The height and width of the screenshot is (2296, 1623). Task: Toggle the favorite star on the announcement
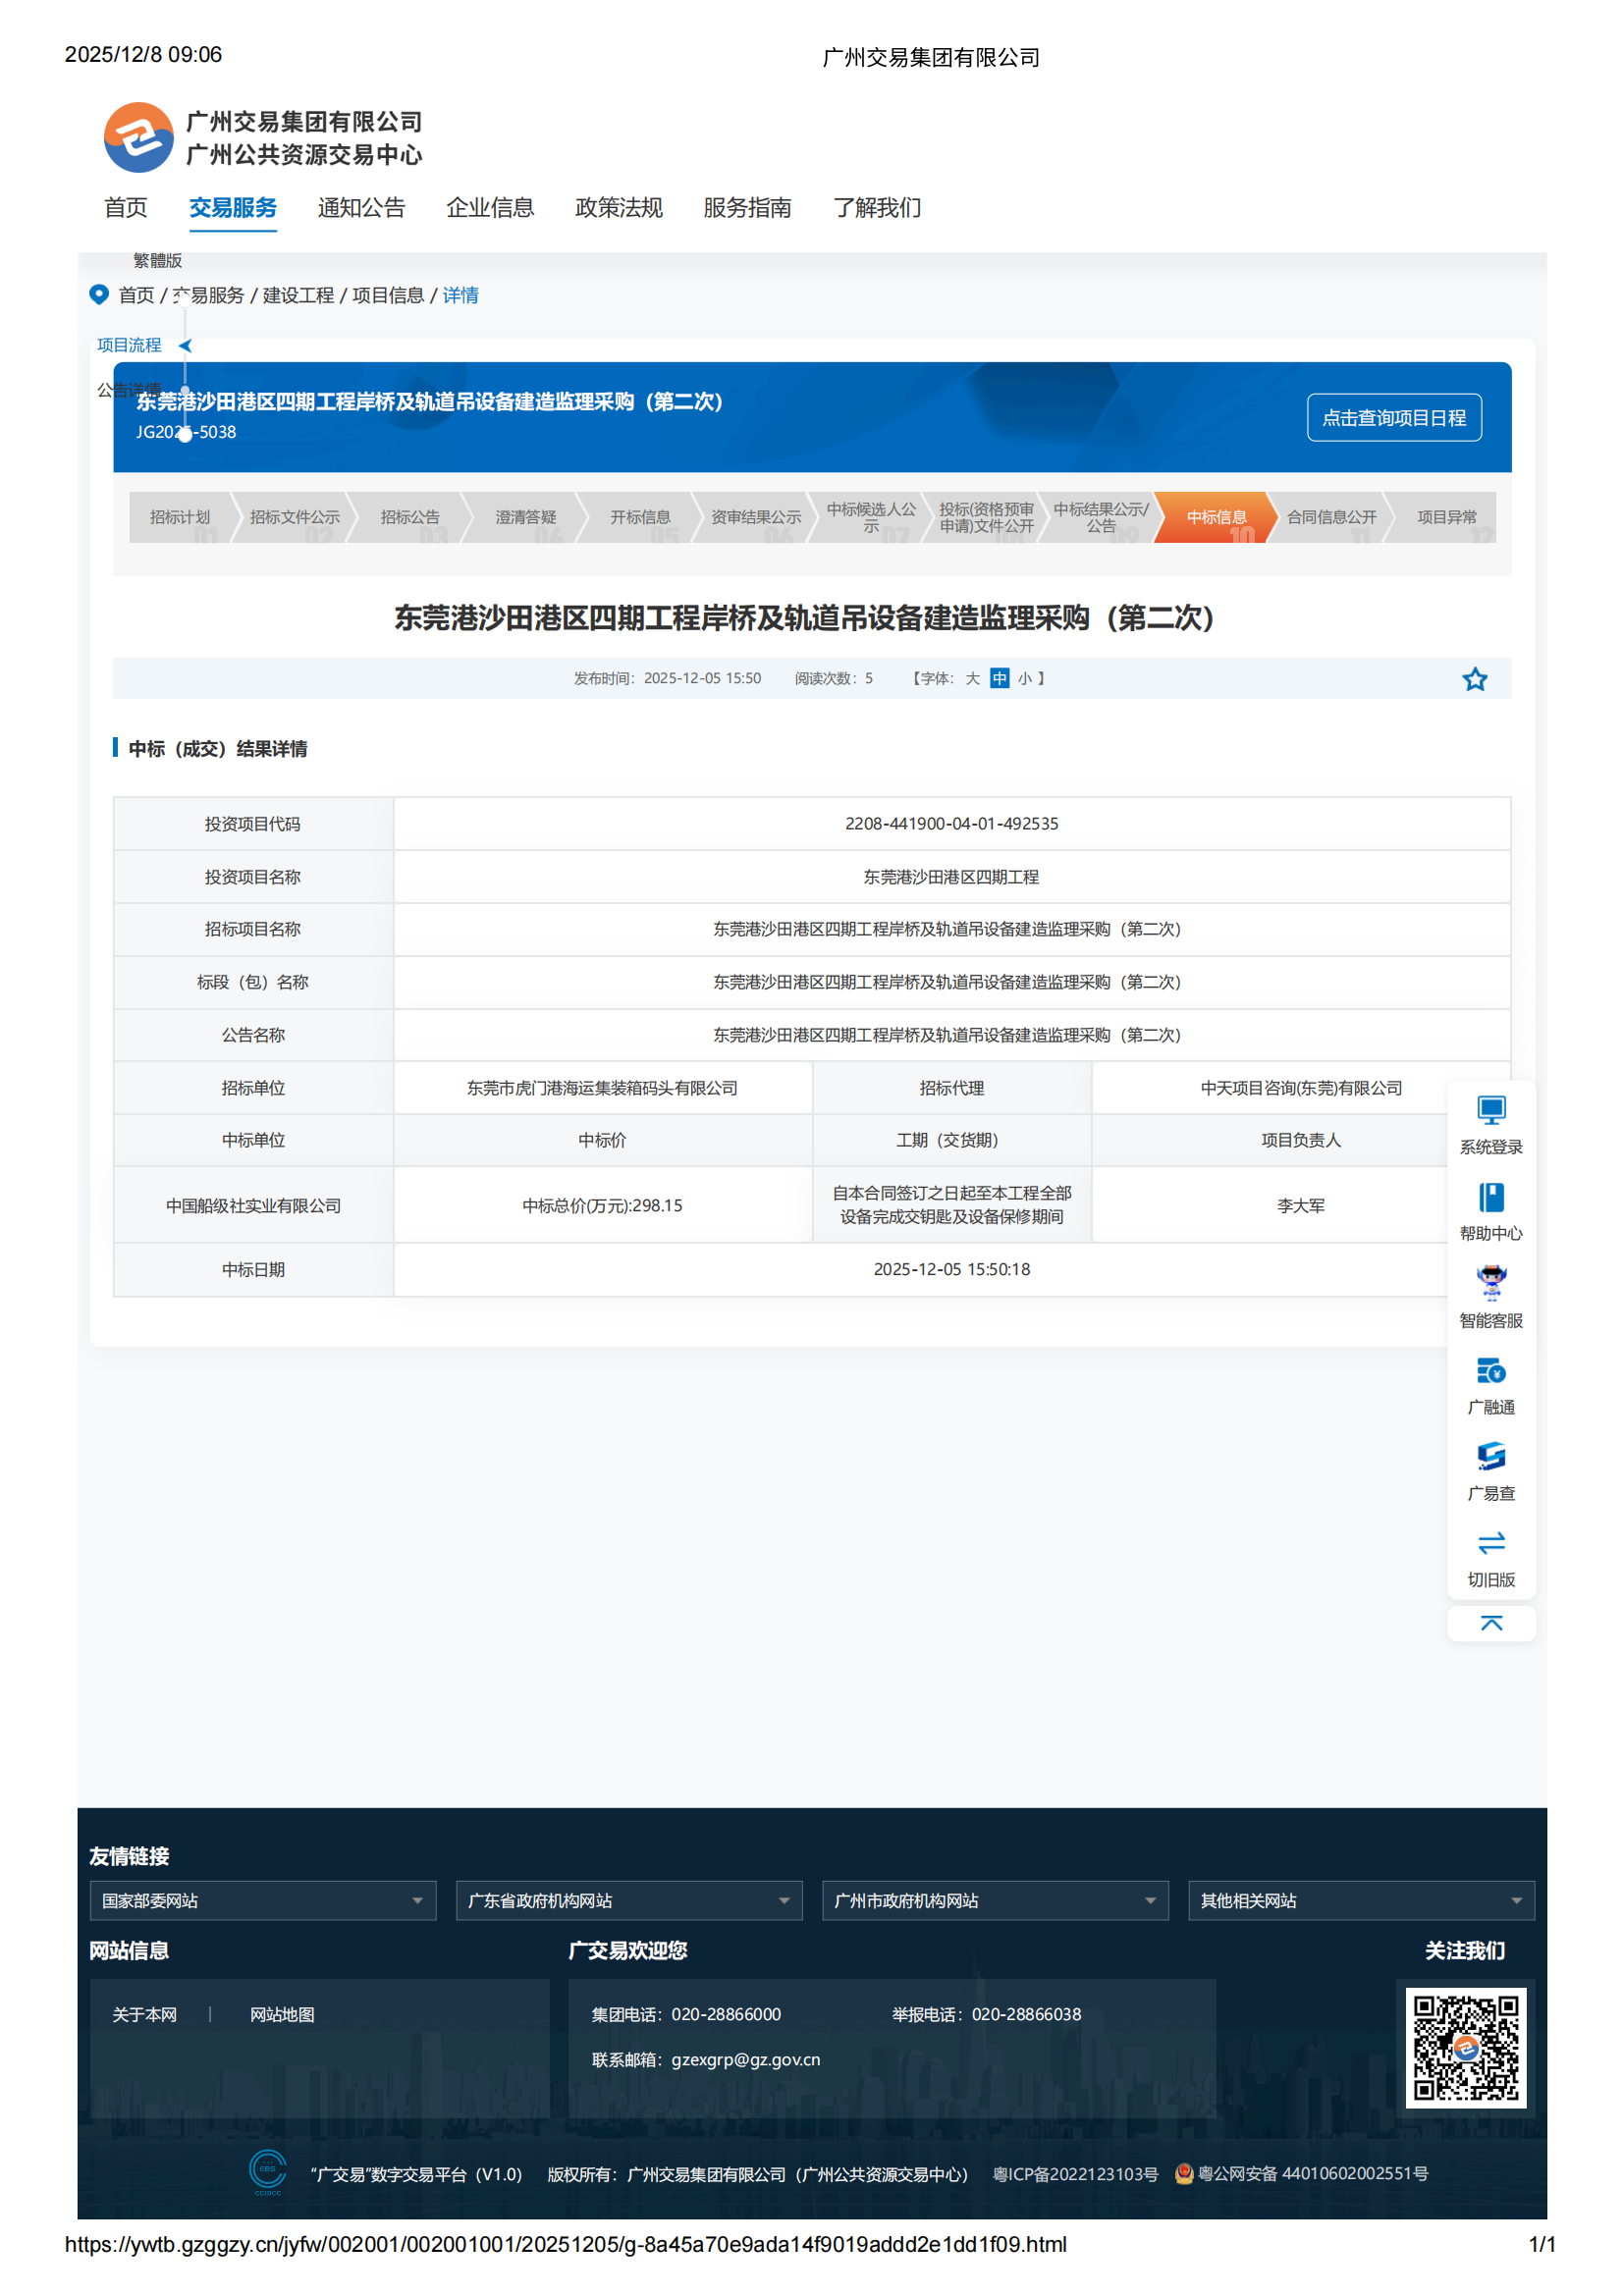tap(1475, 679)
